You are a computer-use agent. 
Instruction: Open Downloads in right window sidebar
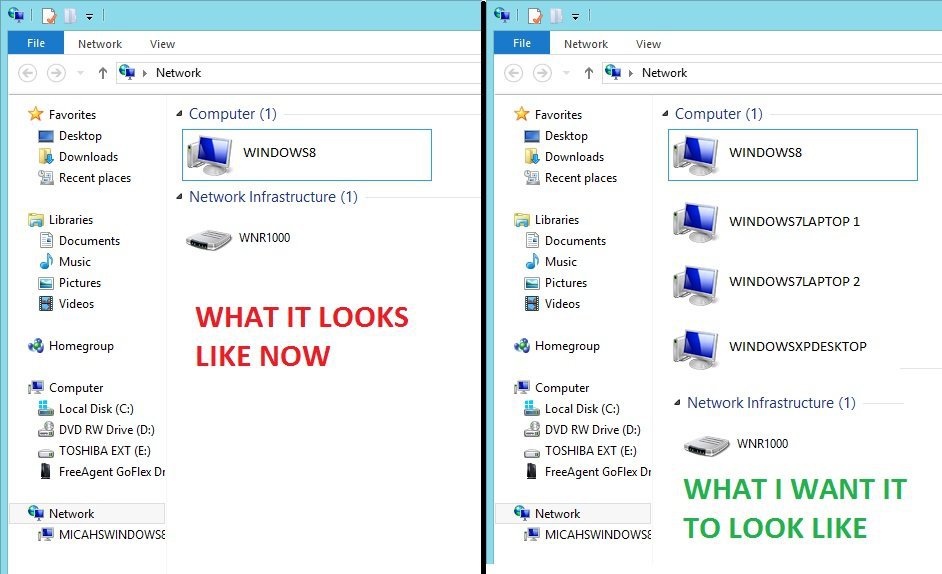pyautogui.click(x=564, y=157)
